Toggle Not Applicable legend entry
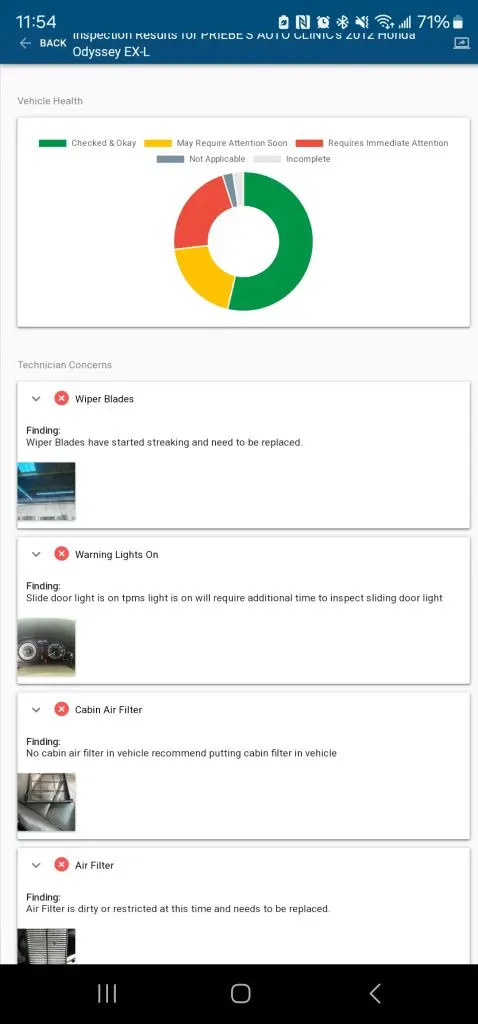The image size is (478, 1024). [x=201, y=159]
